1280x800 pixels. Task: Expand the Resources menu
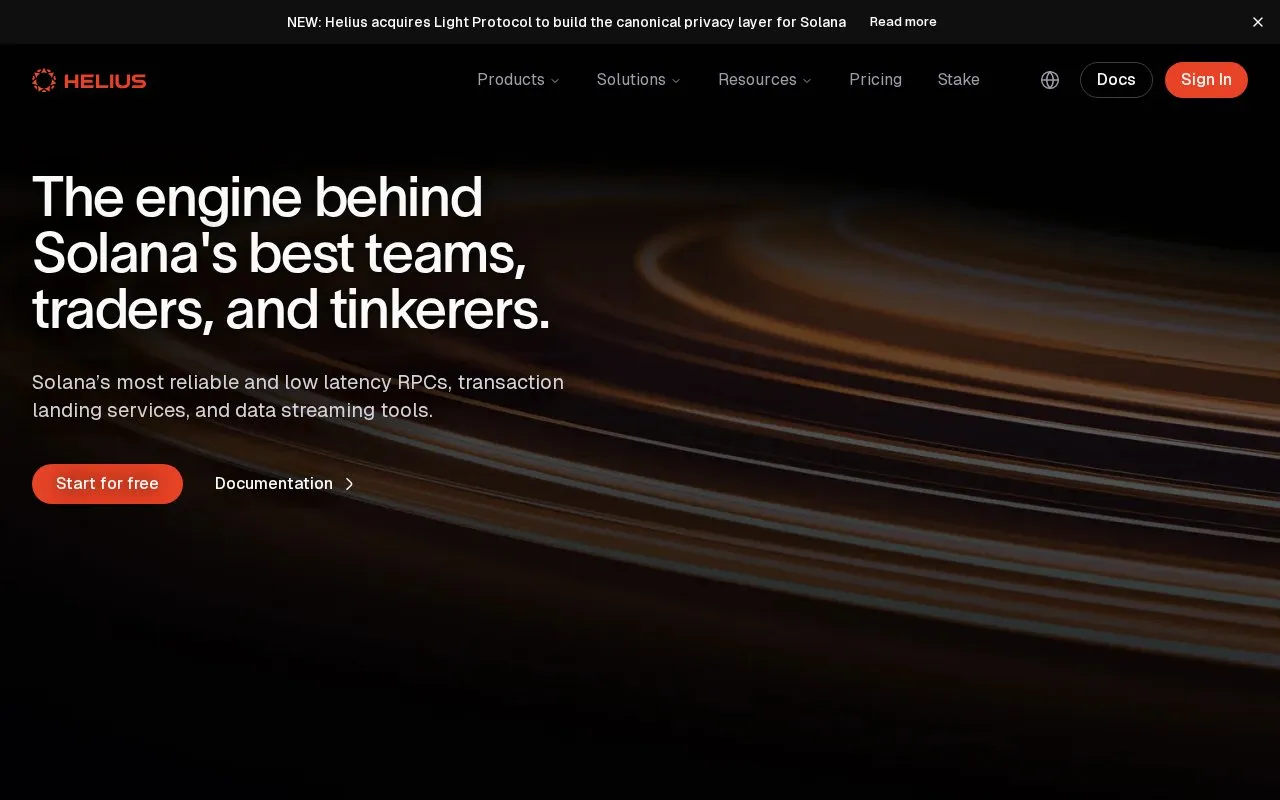pyautogui.click(x=765, y=80)
